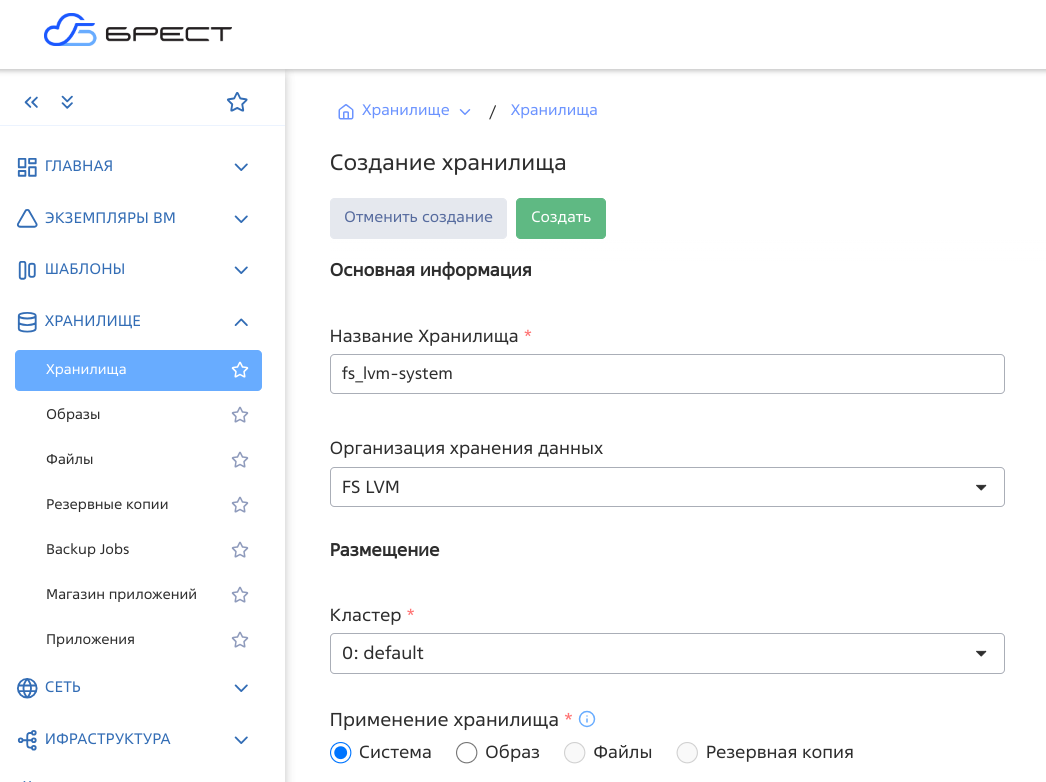Select the Образ radio button
The width and height of the screenshot is (1046, 782).
466,751
